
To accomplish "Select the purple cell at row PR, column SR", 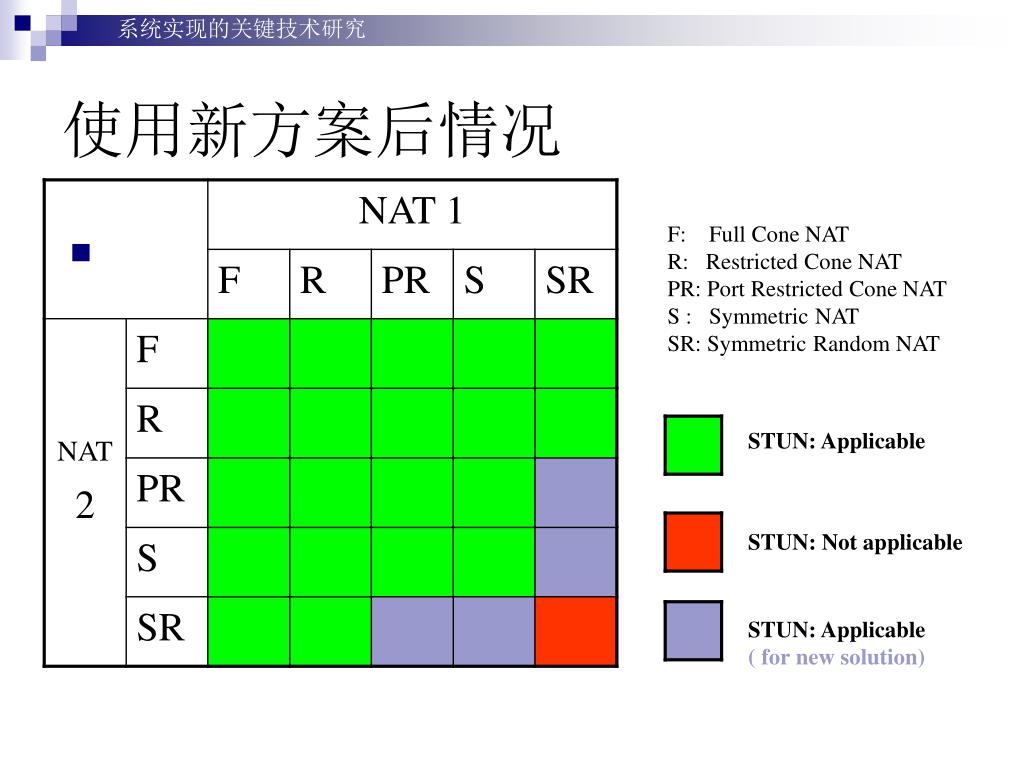I will 575,492.
